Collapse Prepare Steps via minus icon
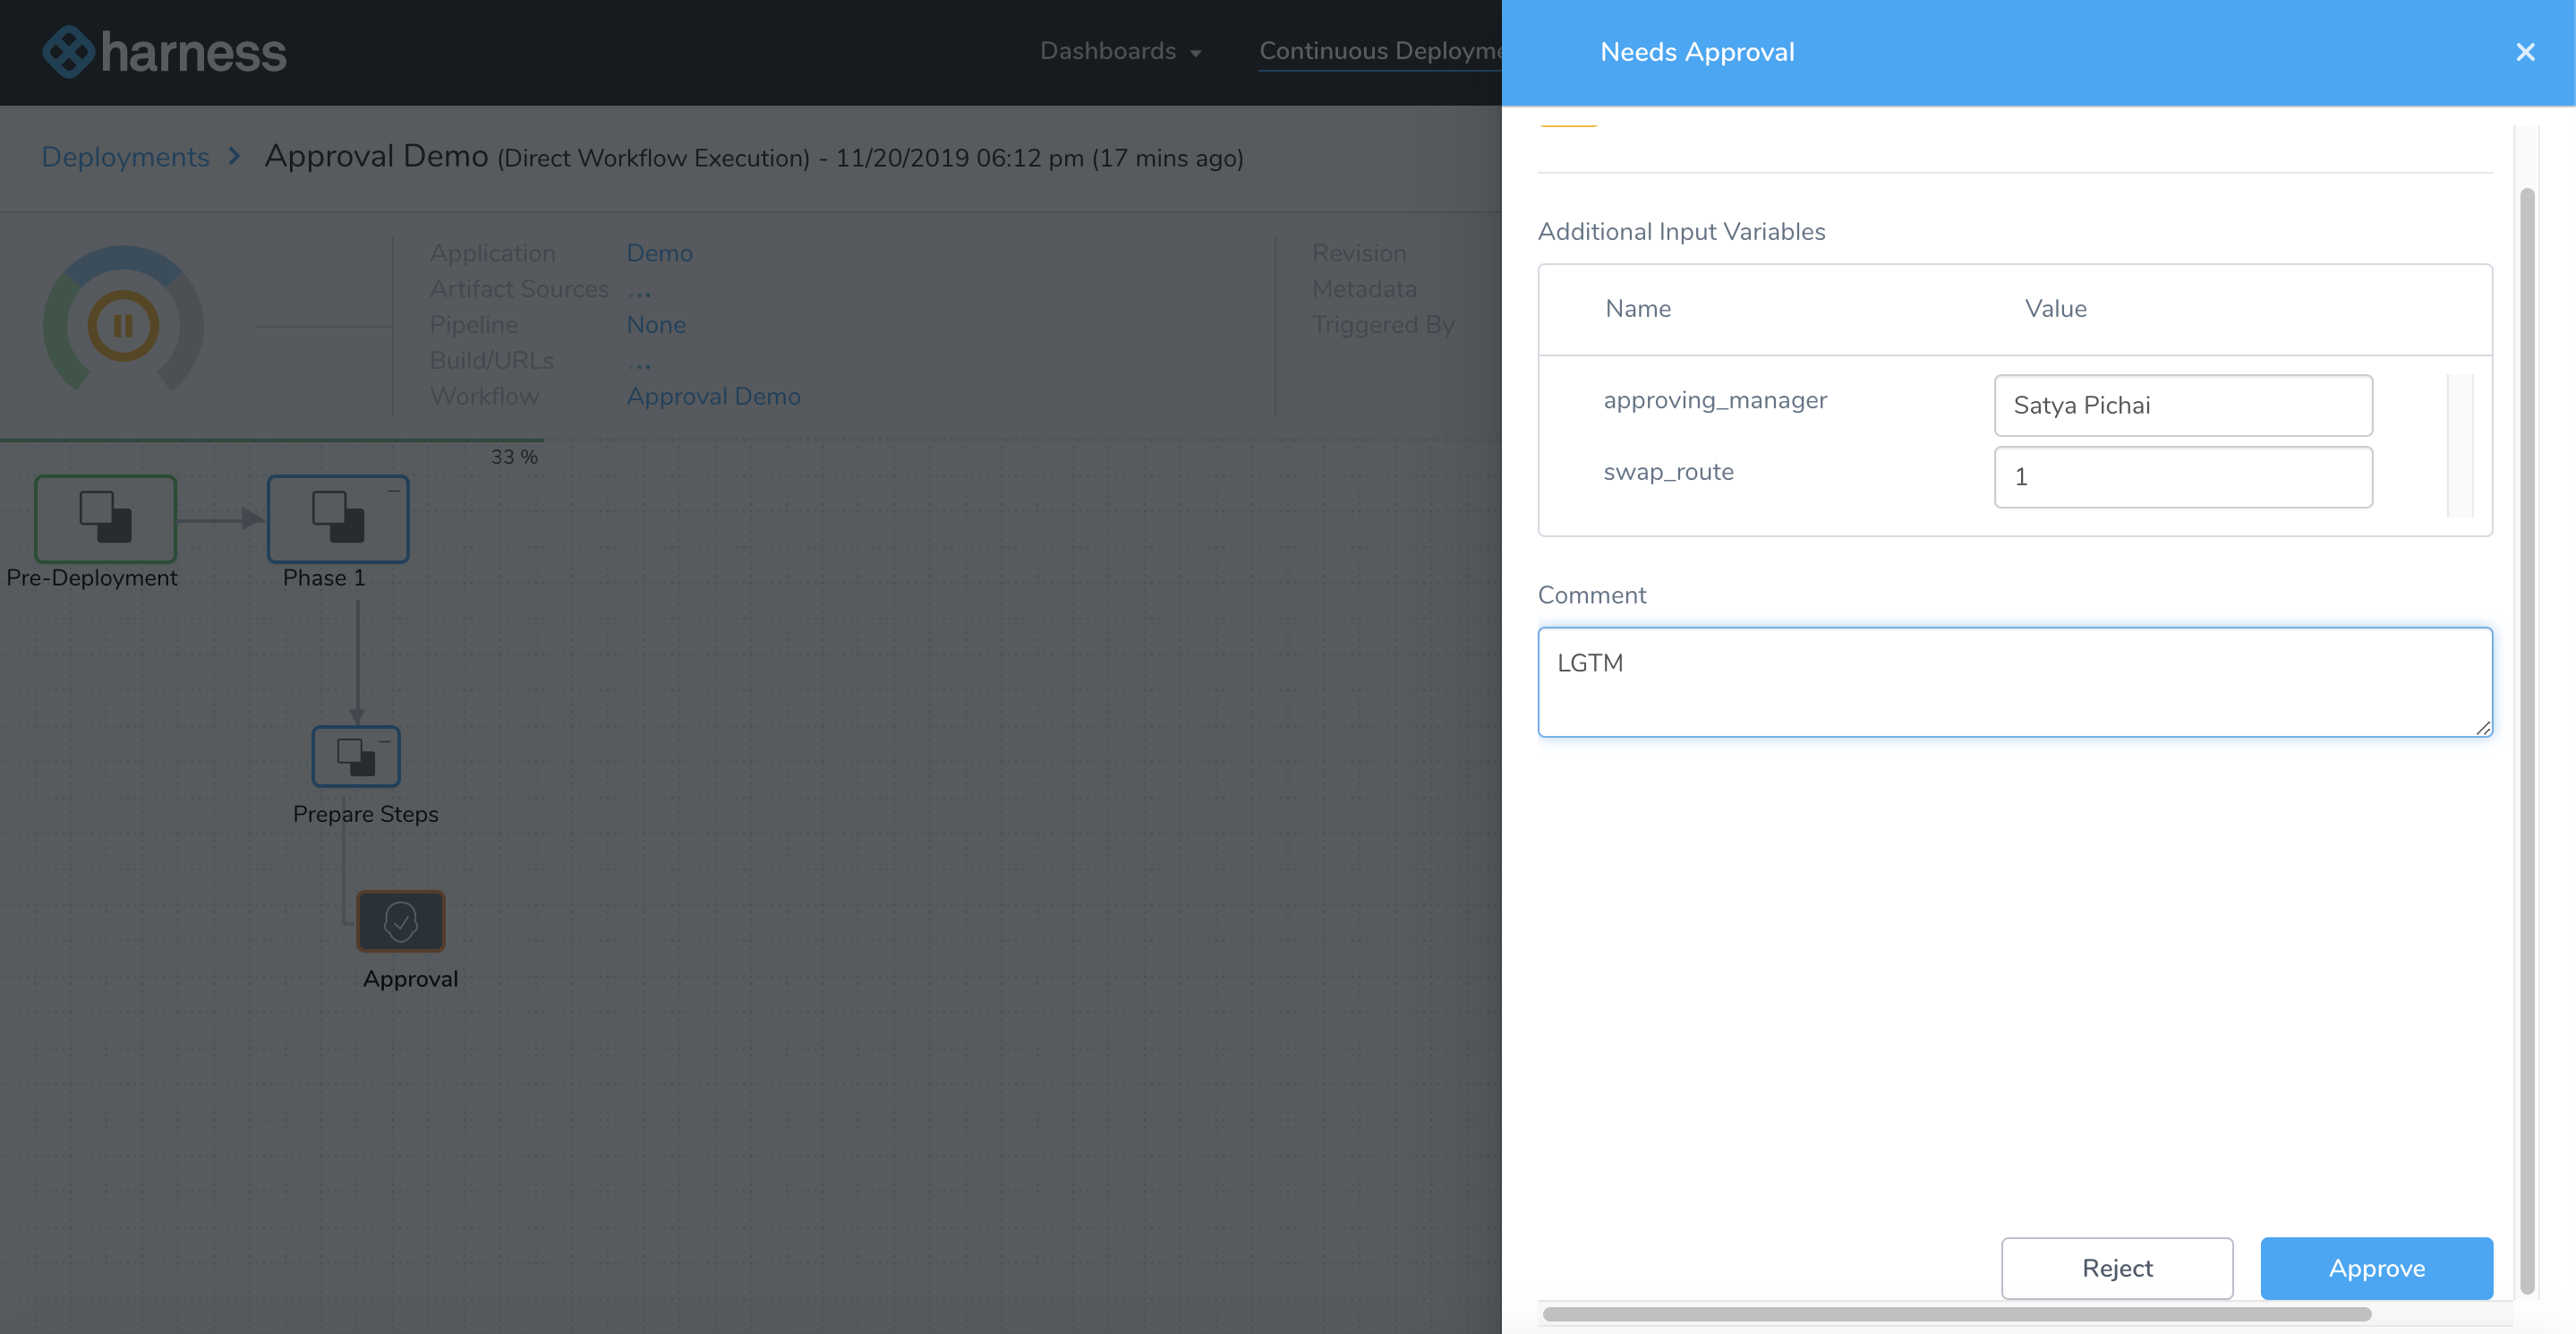 pos(384,742)
